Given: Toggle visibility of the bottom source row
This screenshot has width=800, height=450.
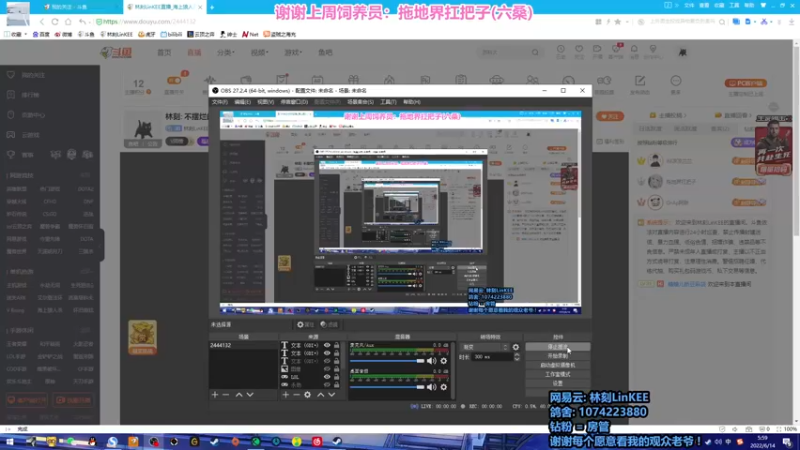Looking at the screenshot, I should (x=327, y=385).
